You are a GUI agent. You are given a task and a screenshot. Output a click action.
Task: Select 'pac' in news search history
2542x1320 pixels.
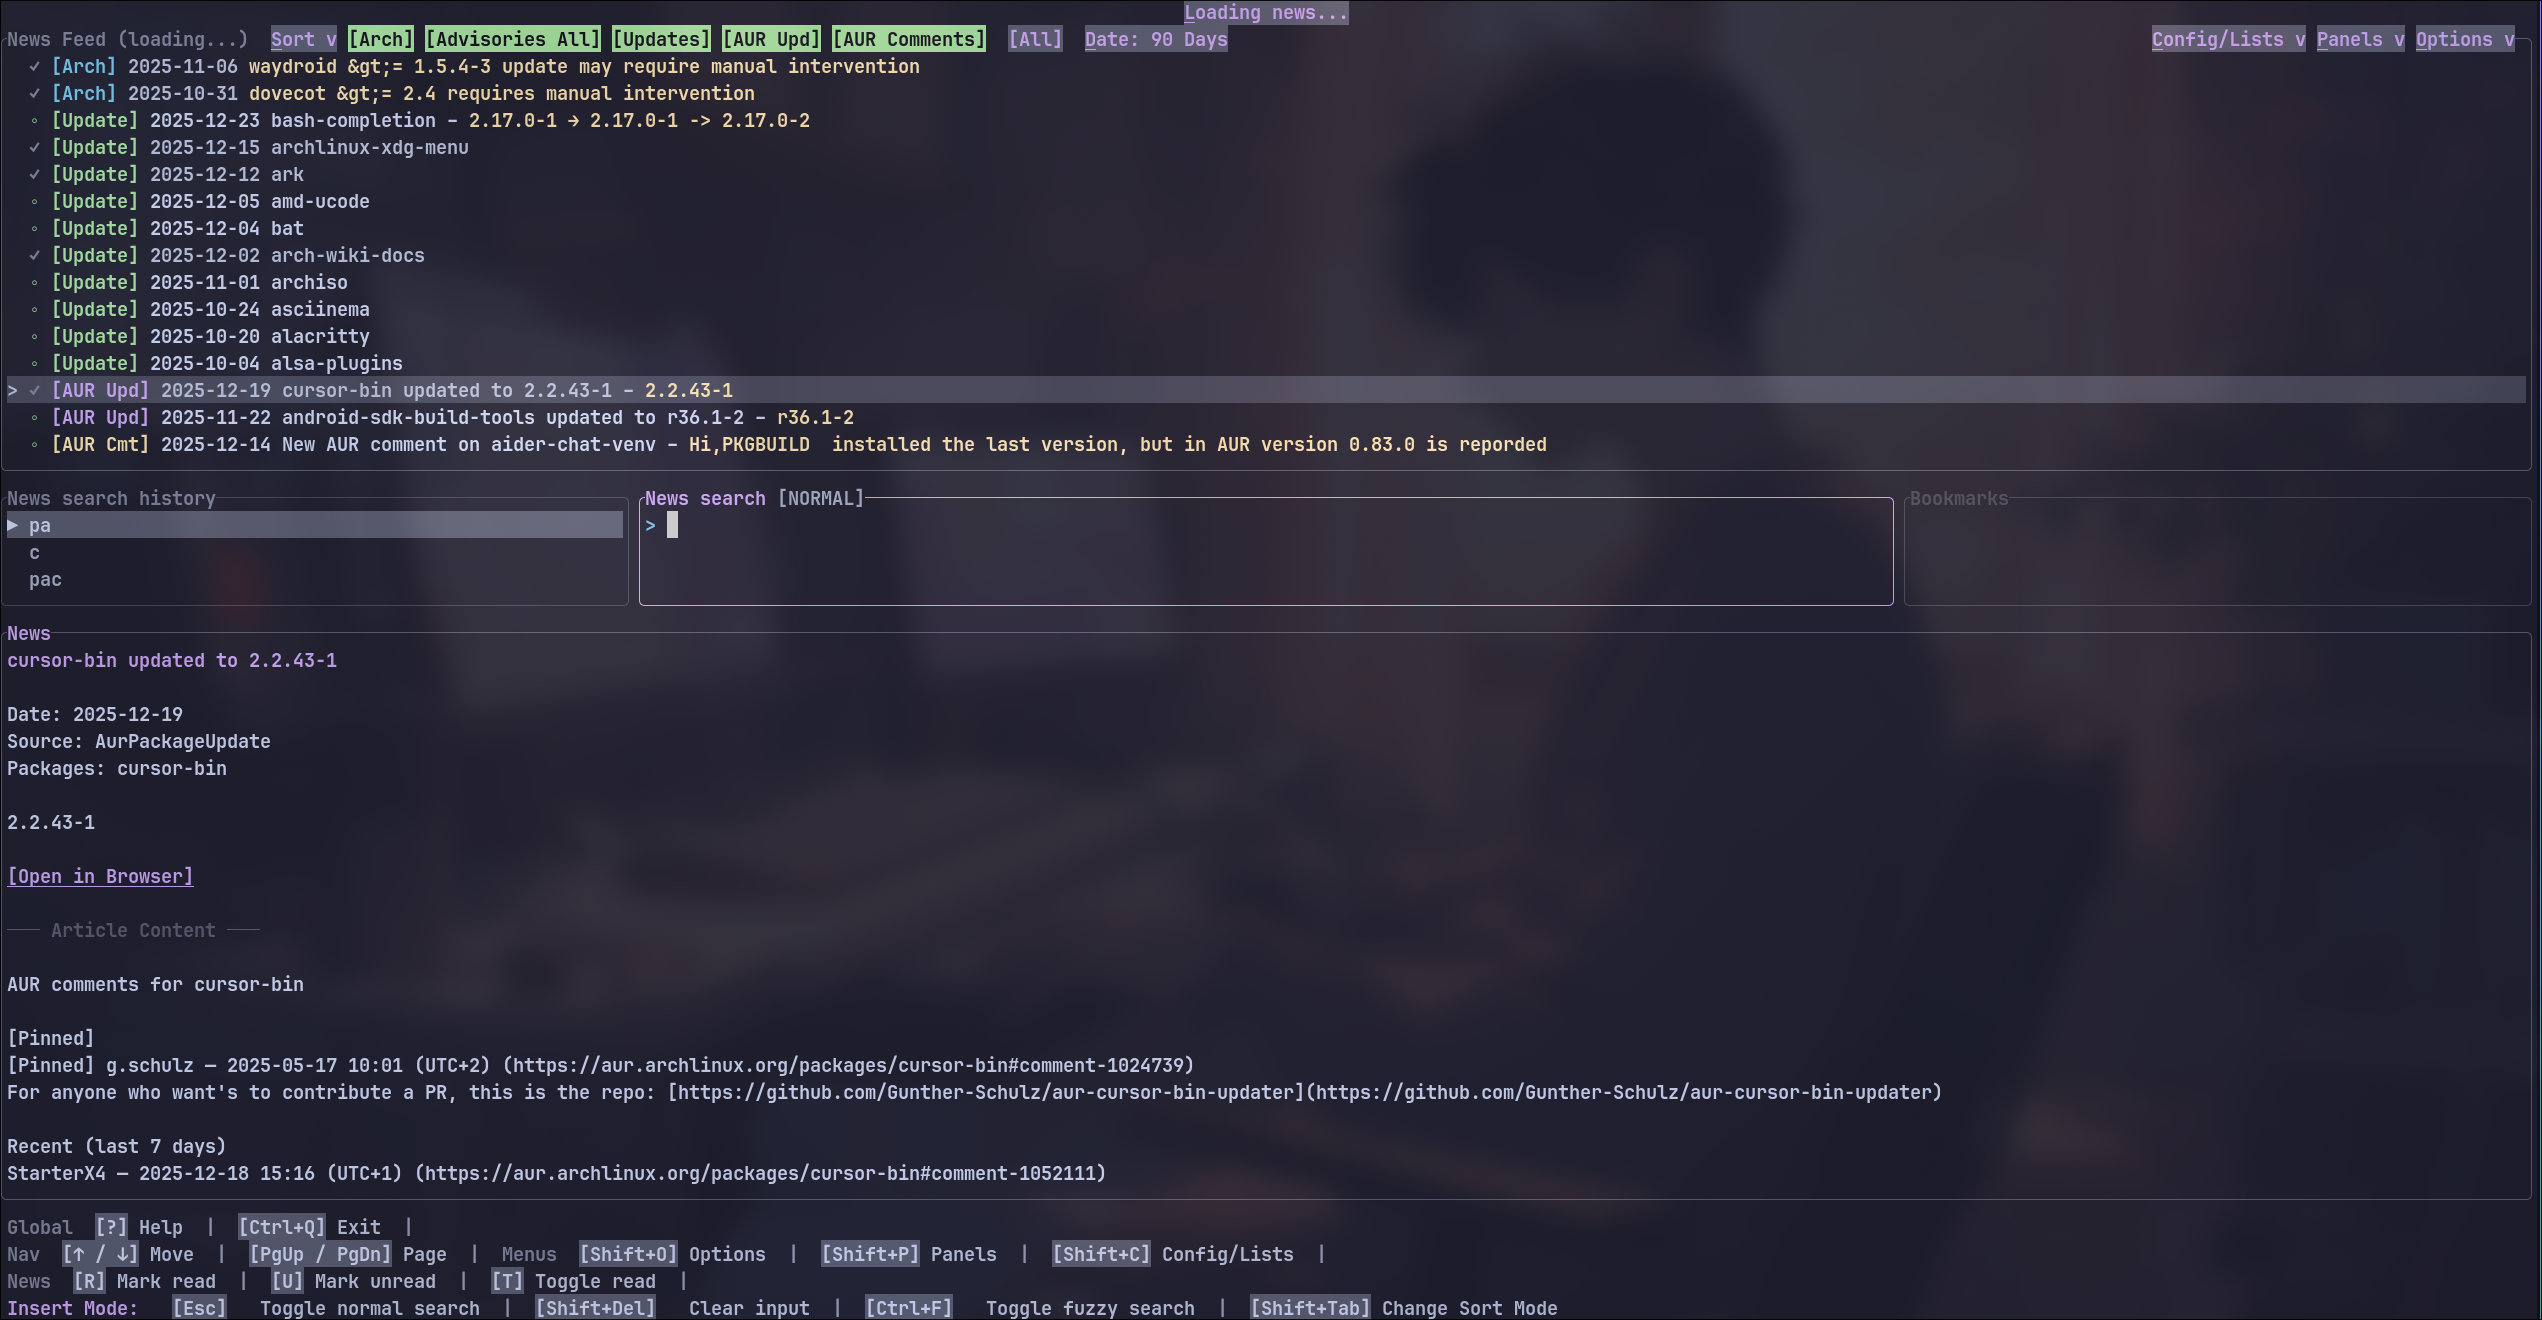point(315,579)
